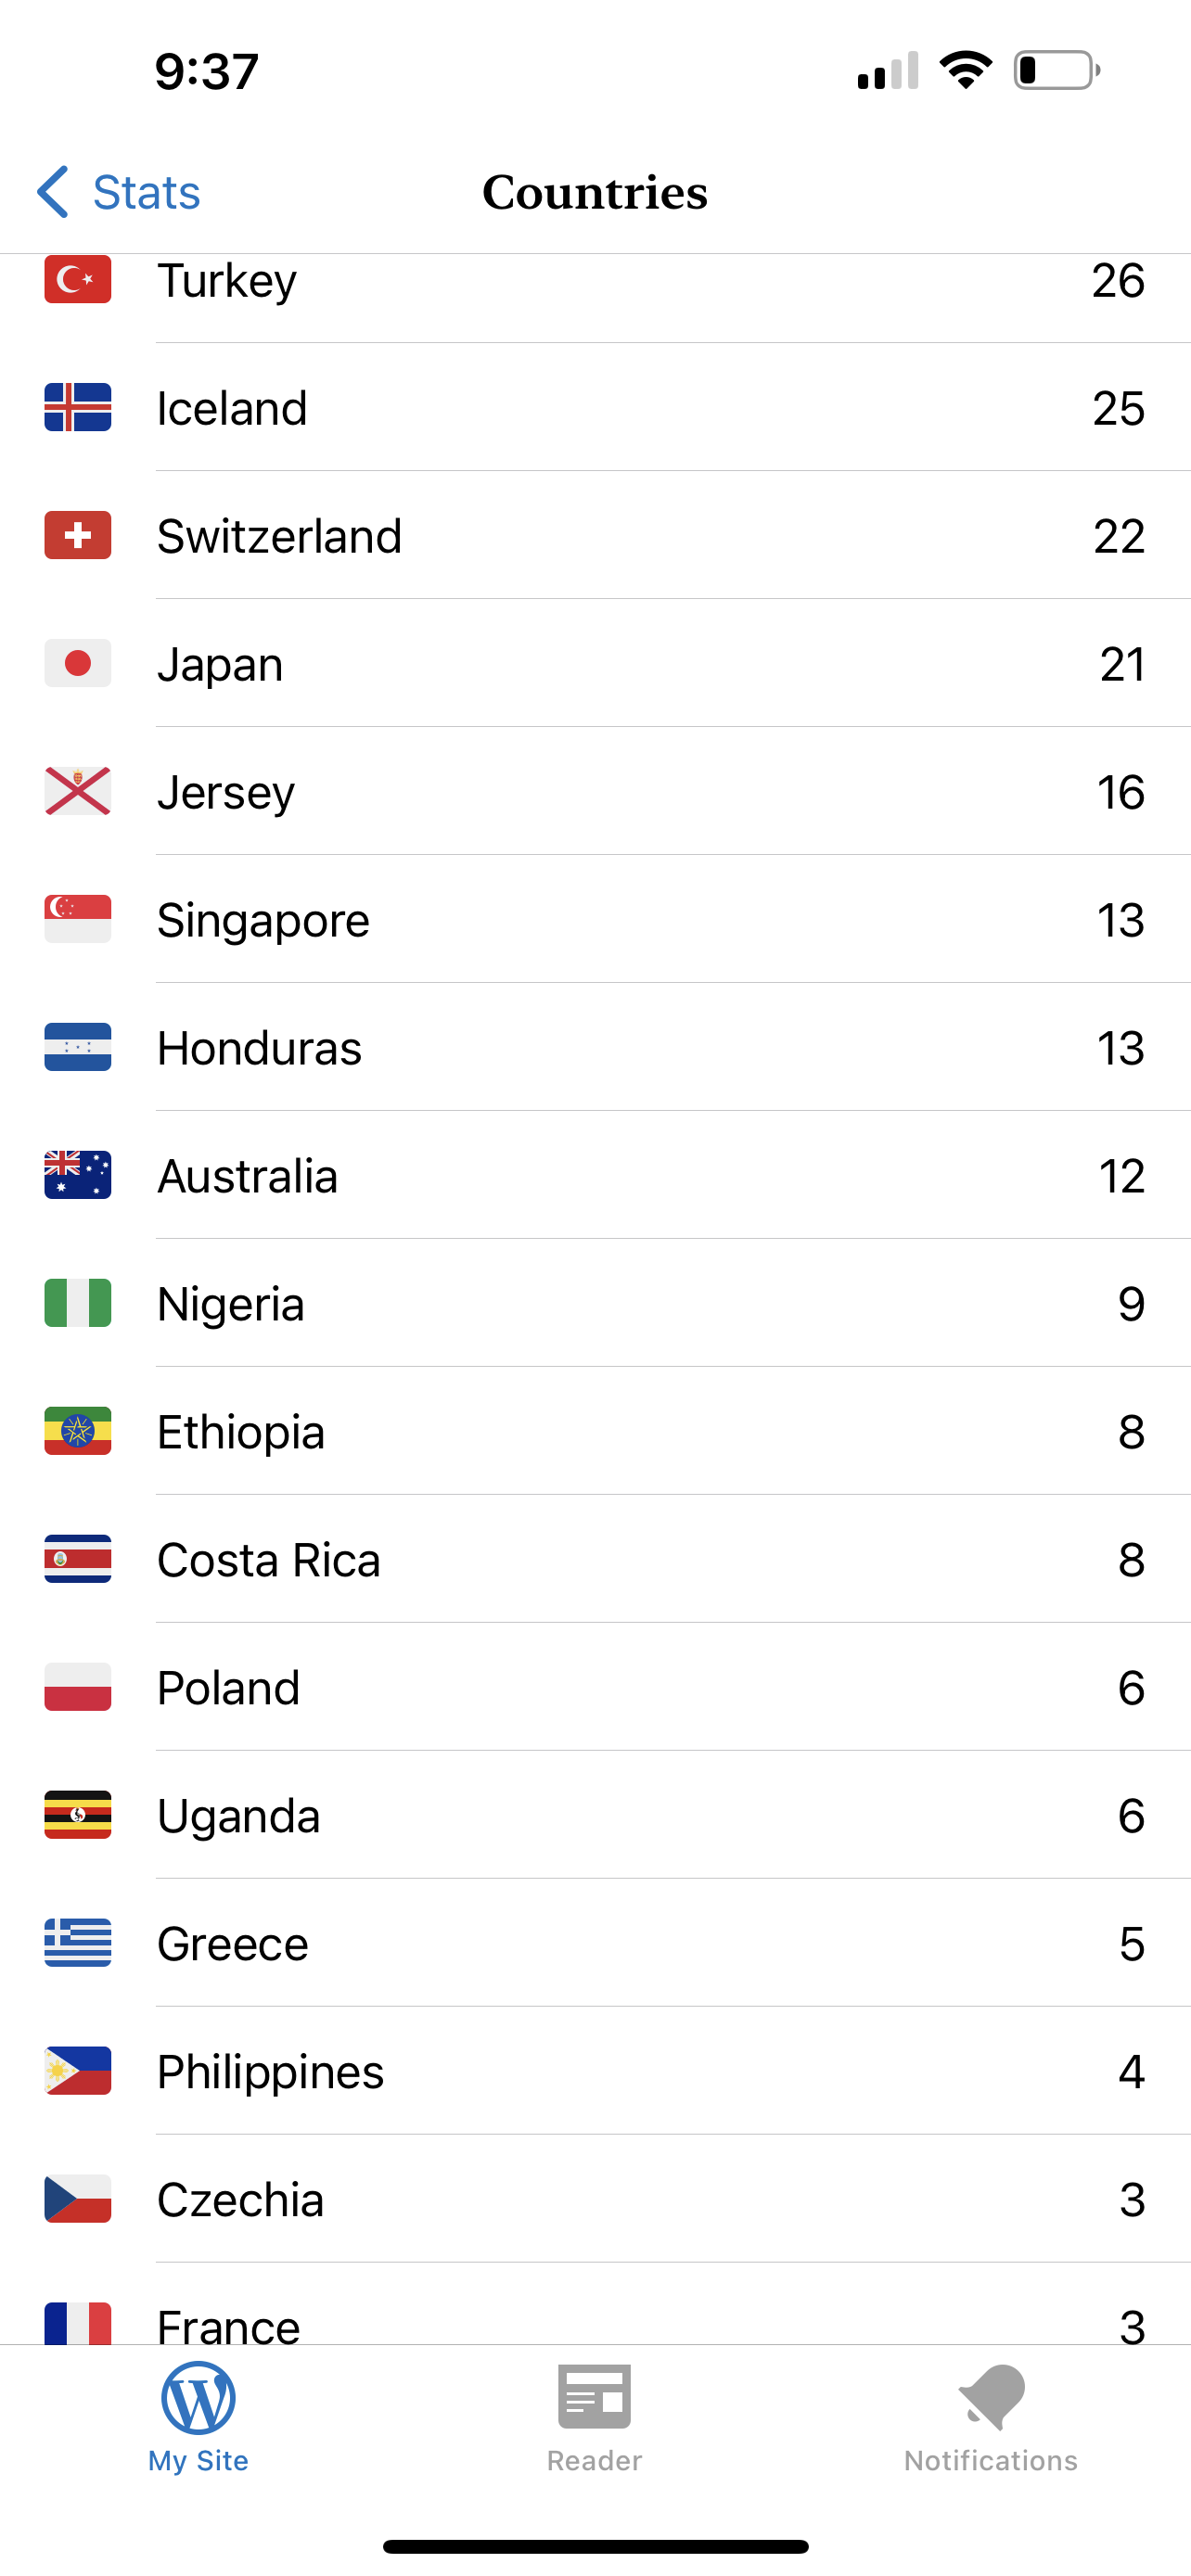
Task: Select the Greece row
Action: click(595, 1944)
